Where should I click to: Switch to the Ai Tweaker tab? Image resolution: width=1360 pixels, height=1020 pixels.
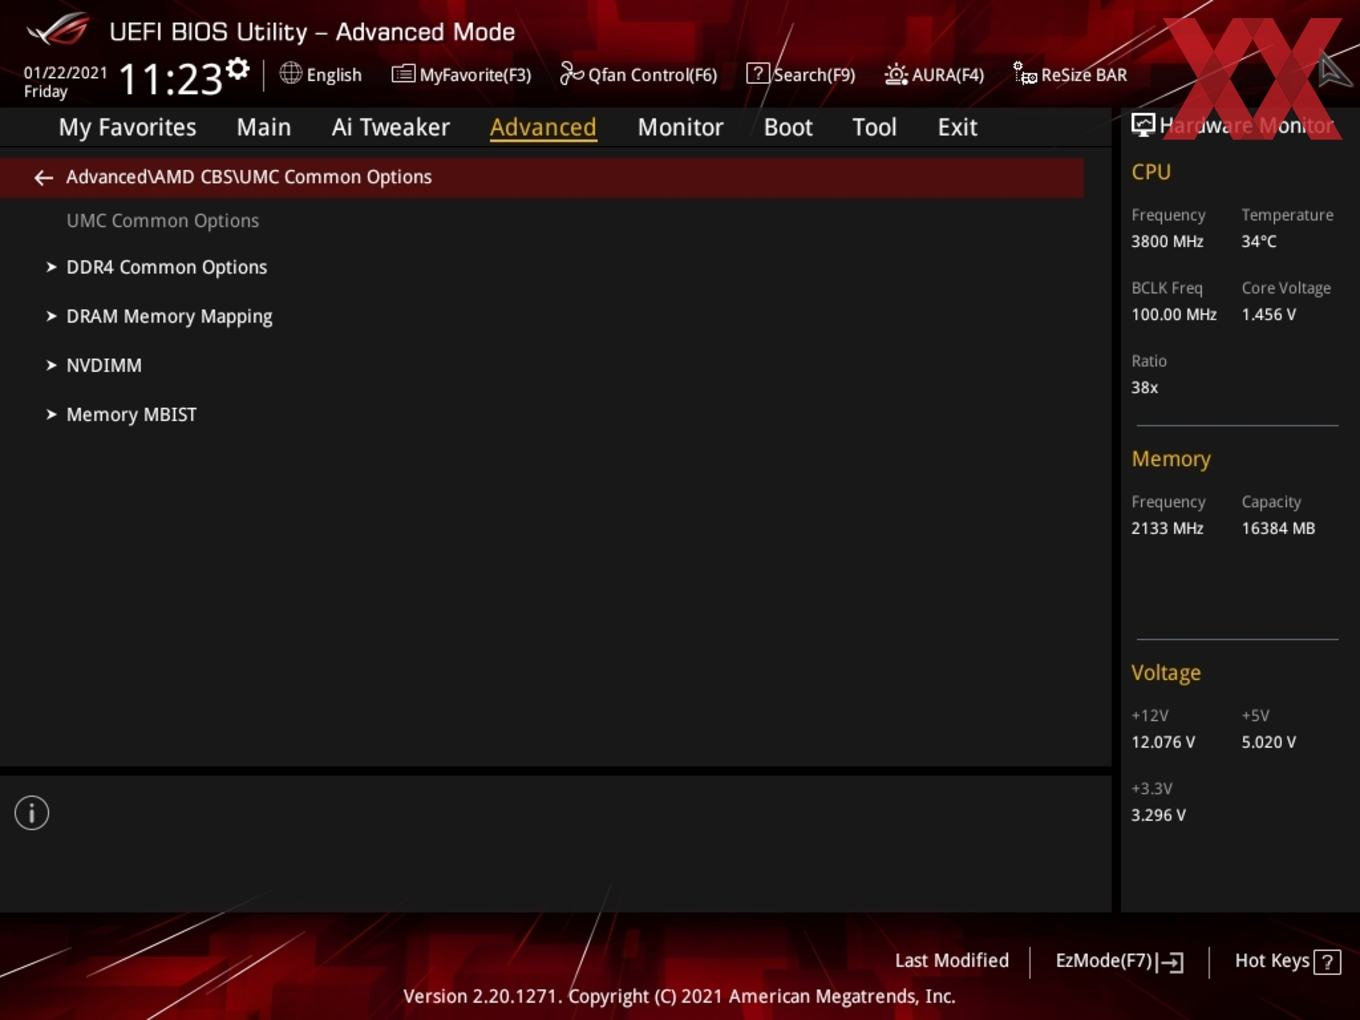(x=391, y=127)
